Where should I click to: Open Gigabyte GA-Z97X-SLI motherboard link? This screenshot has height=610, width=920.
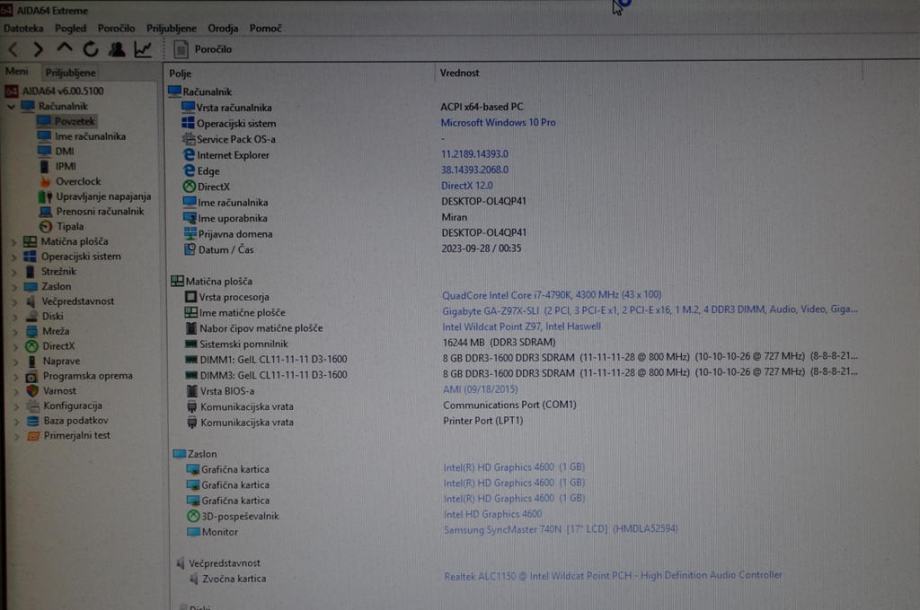pos(650,309)
